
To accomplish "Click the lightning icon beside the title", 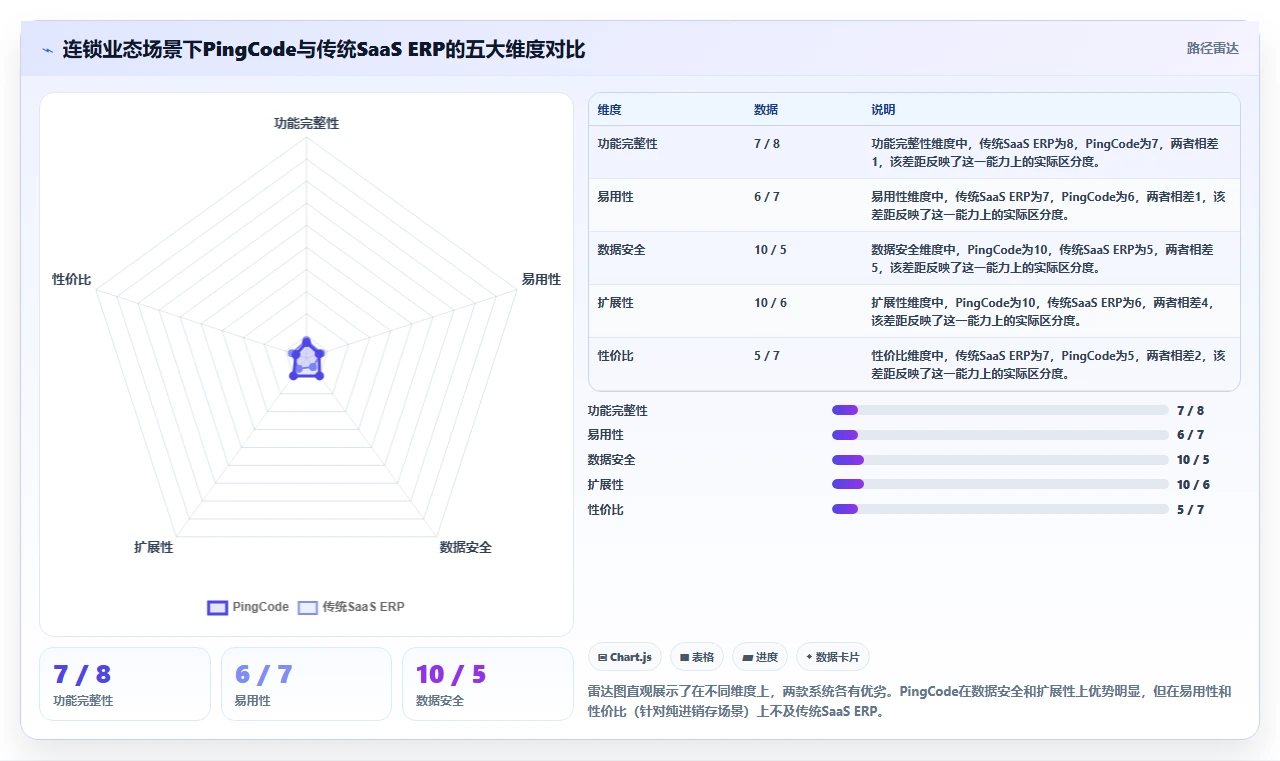I will (47, 50).
